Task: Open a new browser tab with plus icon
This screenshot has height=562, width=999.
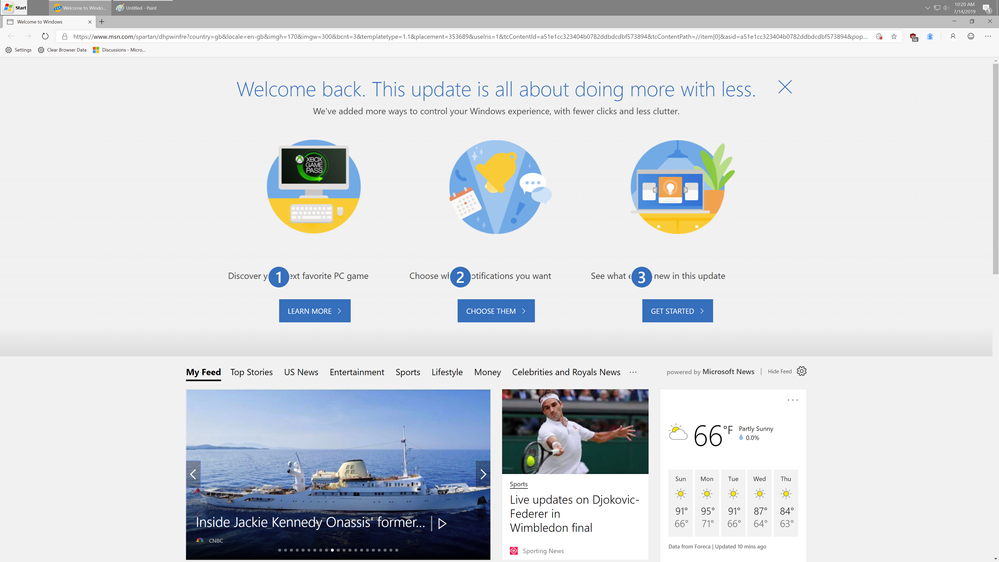Action: pyautogui.click(x=101, y=22)
